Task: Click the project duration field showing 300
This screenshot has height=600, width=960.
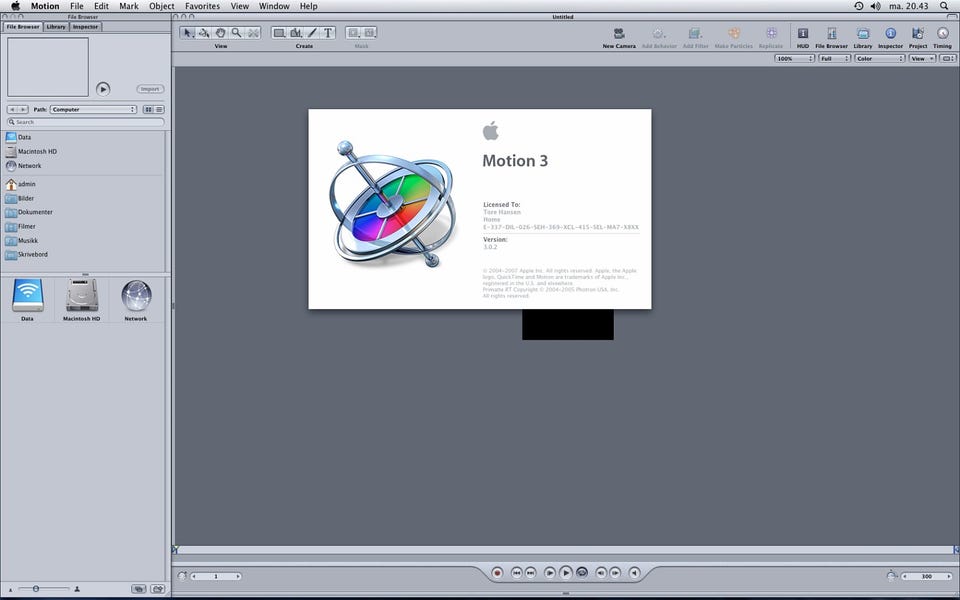Action: [927, 576]
